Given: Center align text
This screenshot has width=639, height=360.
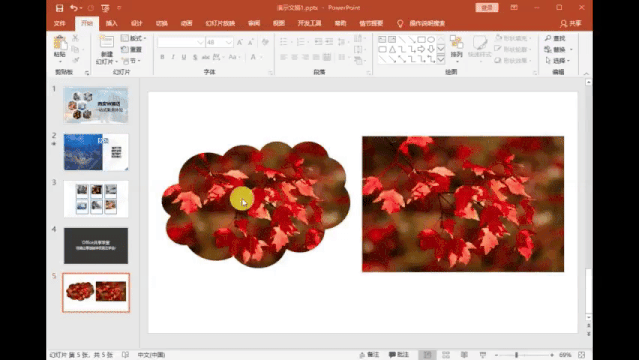Looking at the screenshot, I should pyautogui.click(x=295, y=57).
